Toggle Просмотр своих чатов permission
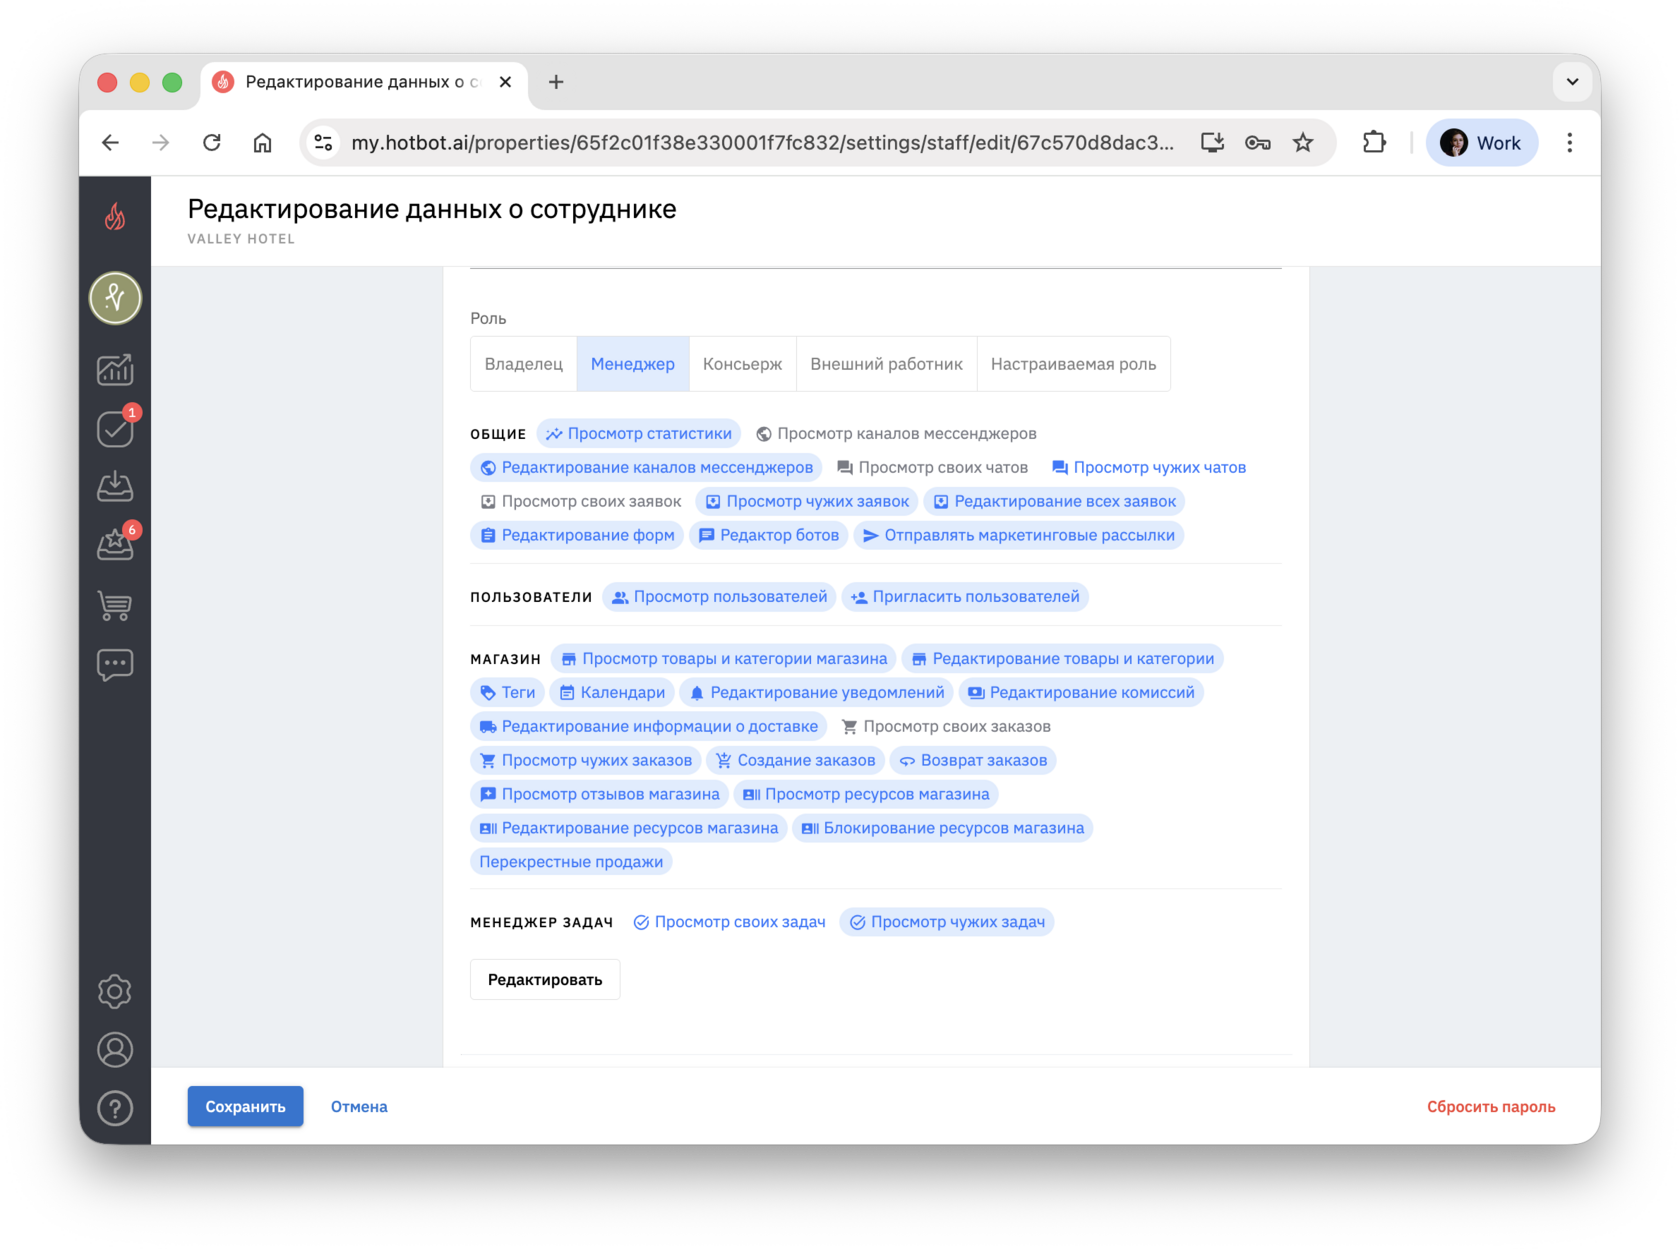1680x1249 pixels. (x=932, y=467)
